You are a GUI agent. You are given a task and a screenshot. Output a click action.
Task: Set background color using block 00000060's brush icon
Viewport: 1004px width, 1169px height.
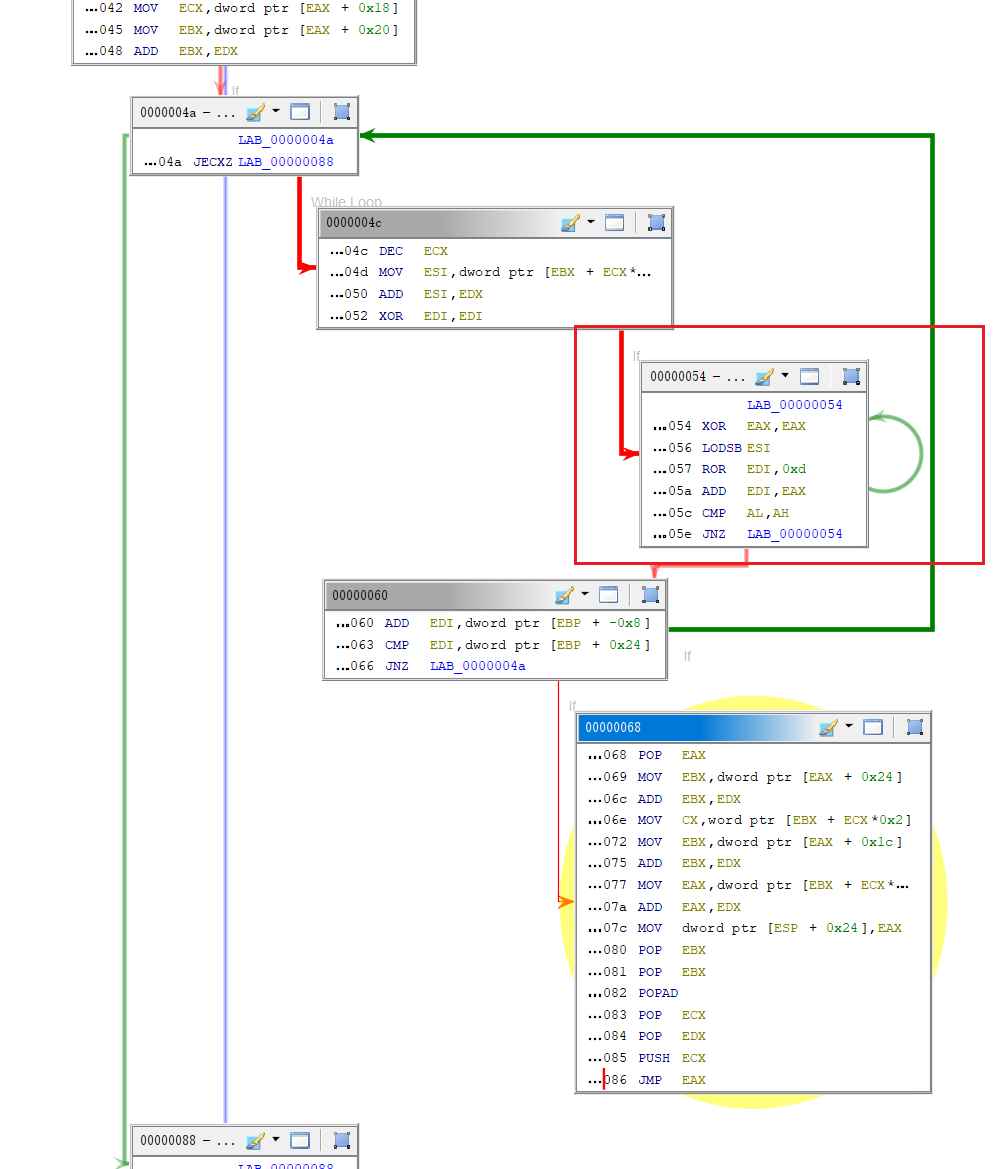(565, 595)
